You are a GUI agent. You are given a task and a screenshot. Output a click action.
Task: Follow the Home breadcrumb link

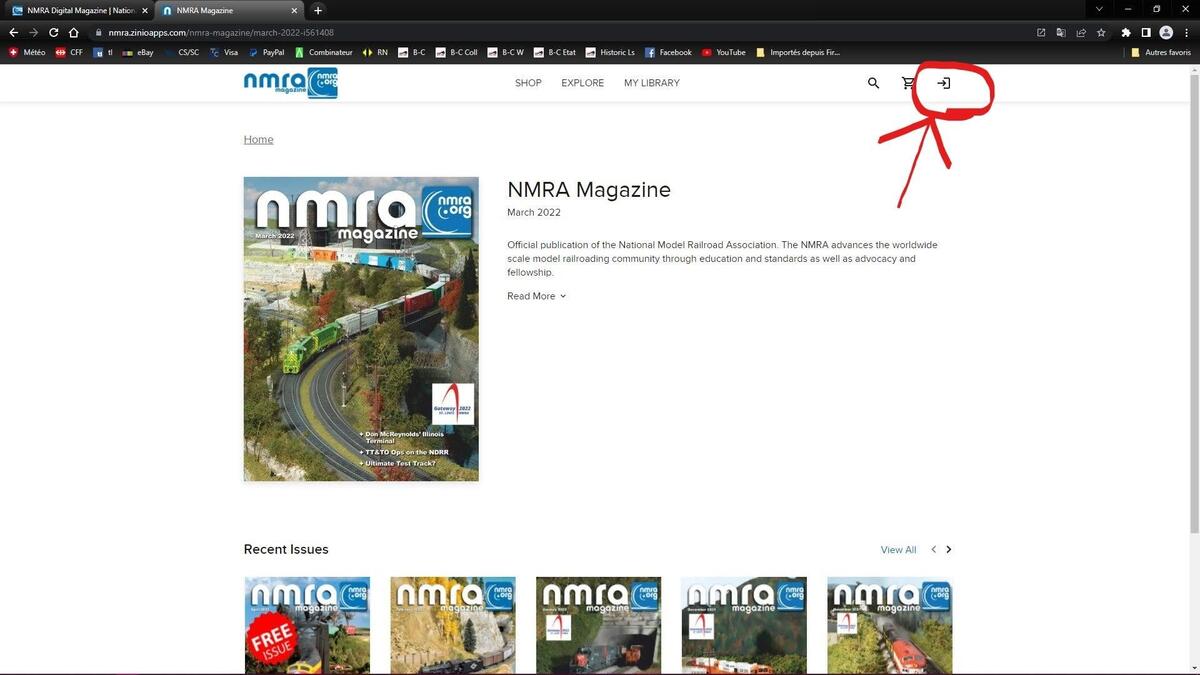pos(258,139)
